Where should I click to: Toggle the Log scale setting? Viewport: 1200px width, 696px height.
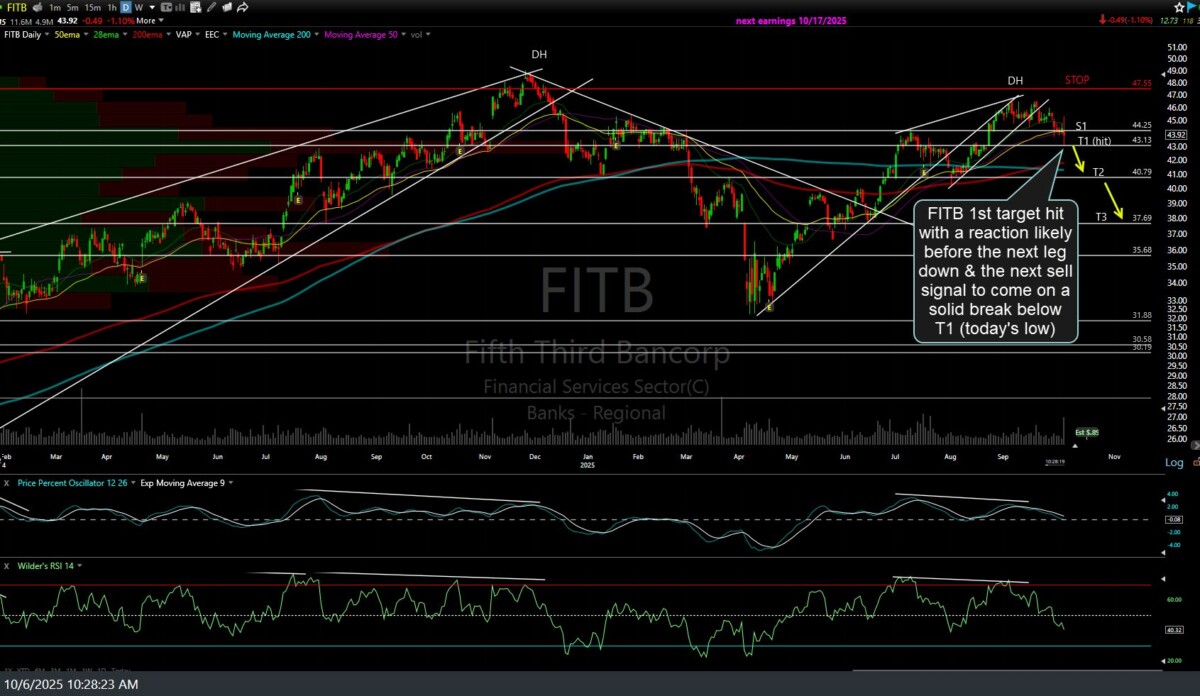click(x=1174, y=462)
